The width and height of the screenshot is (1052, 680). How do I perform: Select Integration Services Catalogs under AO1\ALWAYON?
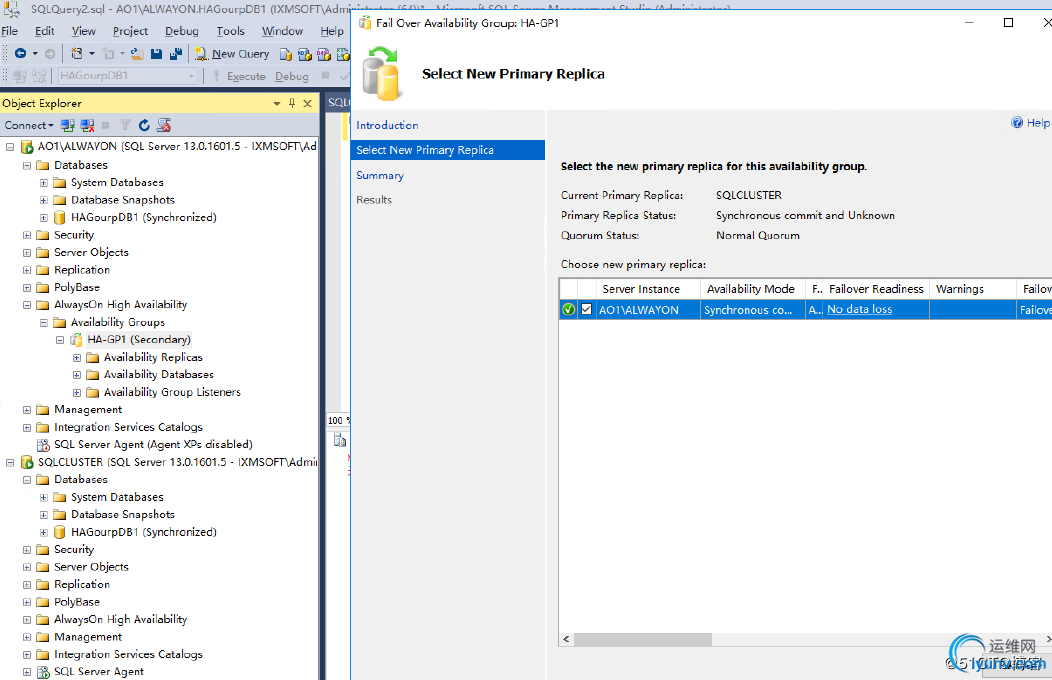[x=128, y=427]
